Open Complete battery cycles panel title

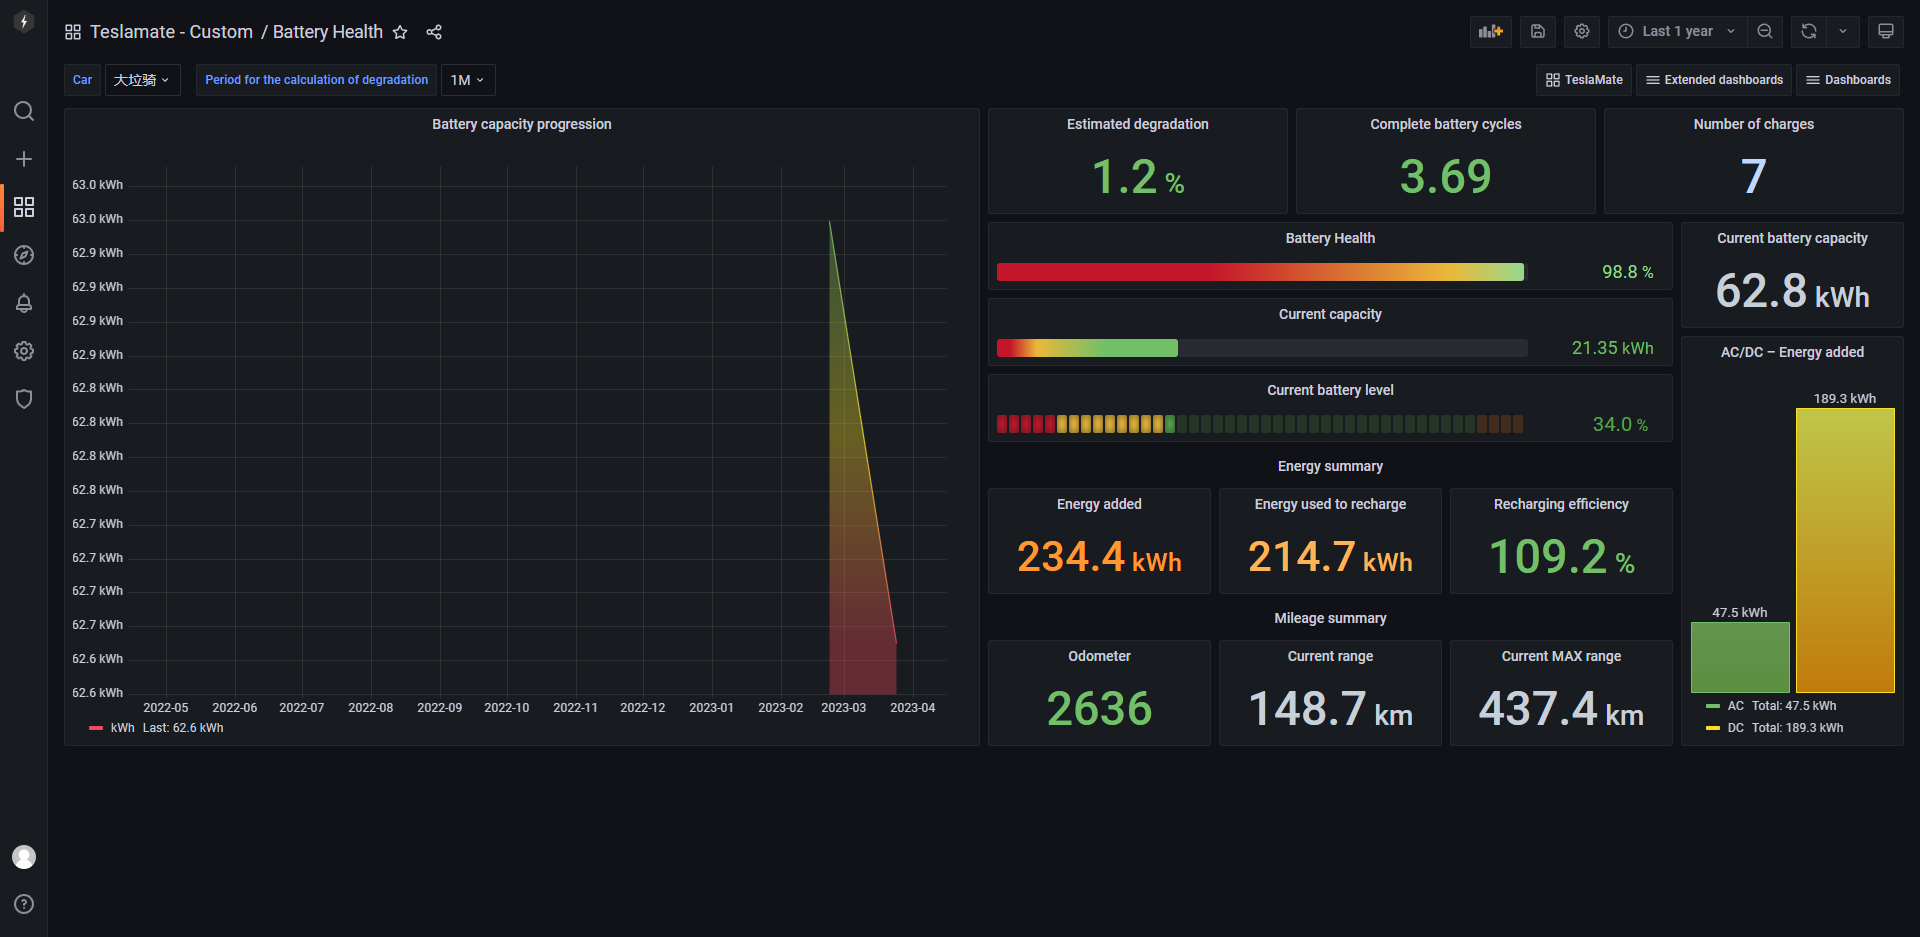click(1446, 124)
